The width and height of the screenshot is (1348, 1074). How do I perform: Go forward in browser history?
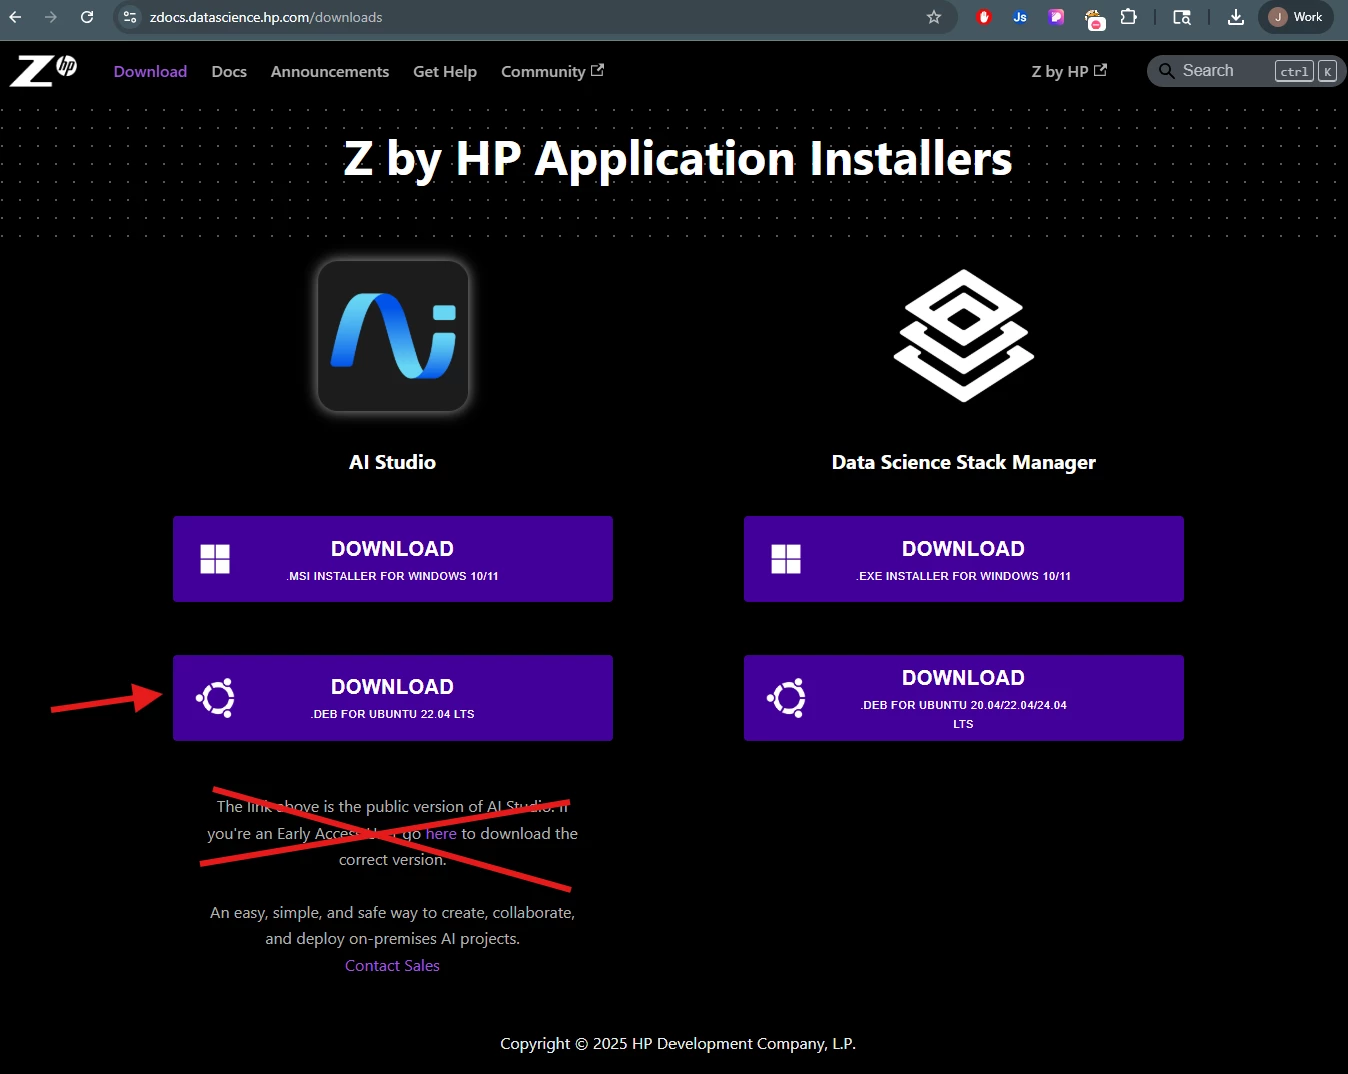tap(51, 17)
